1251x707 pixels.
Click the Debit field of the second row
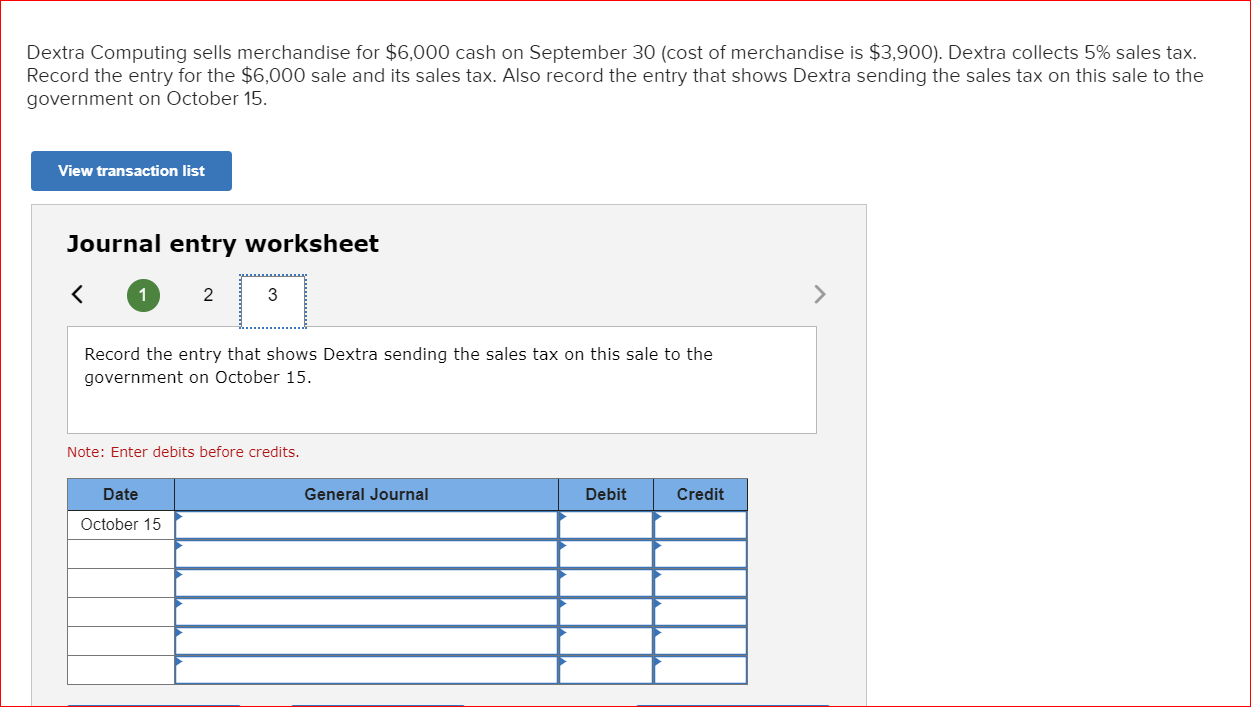605,552
